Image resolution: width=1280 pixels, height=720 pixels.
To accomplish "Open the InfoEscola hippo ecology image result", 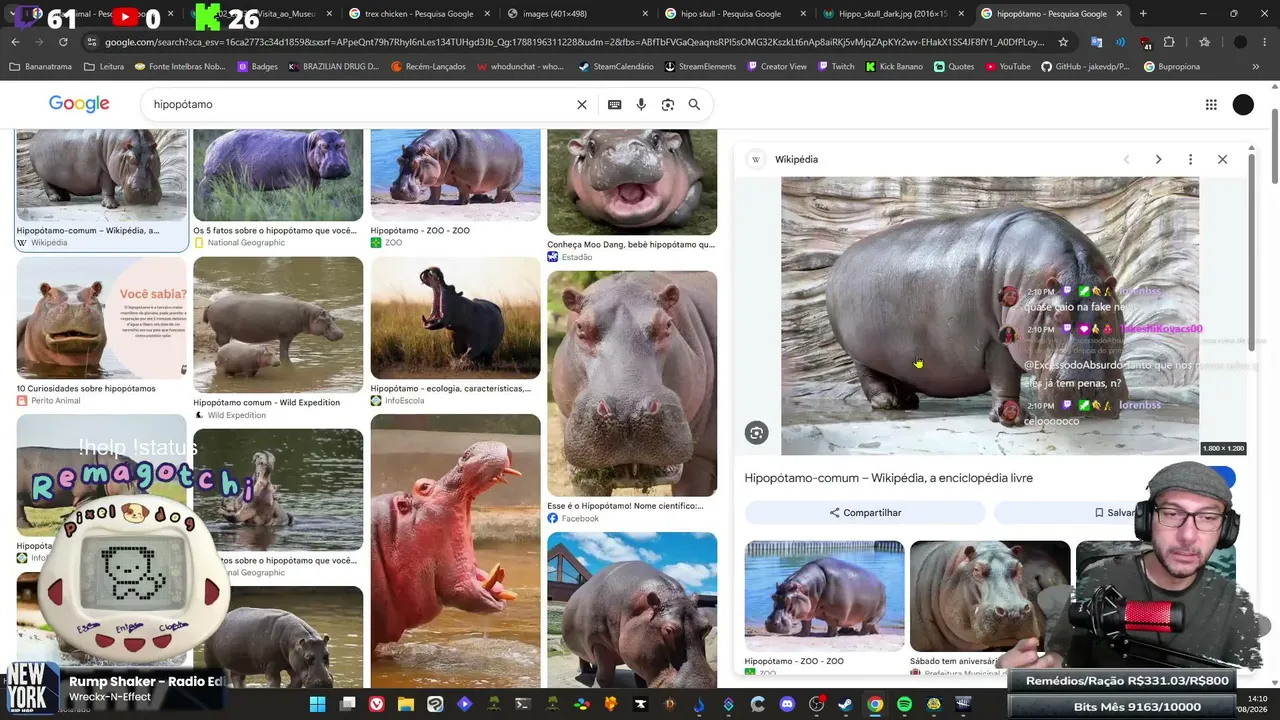I will point(455,318).
